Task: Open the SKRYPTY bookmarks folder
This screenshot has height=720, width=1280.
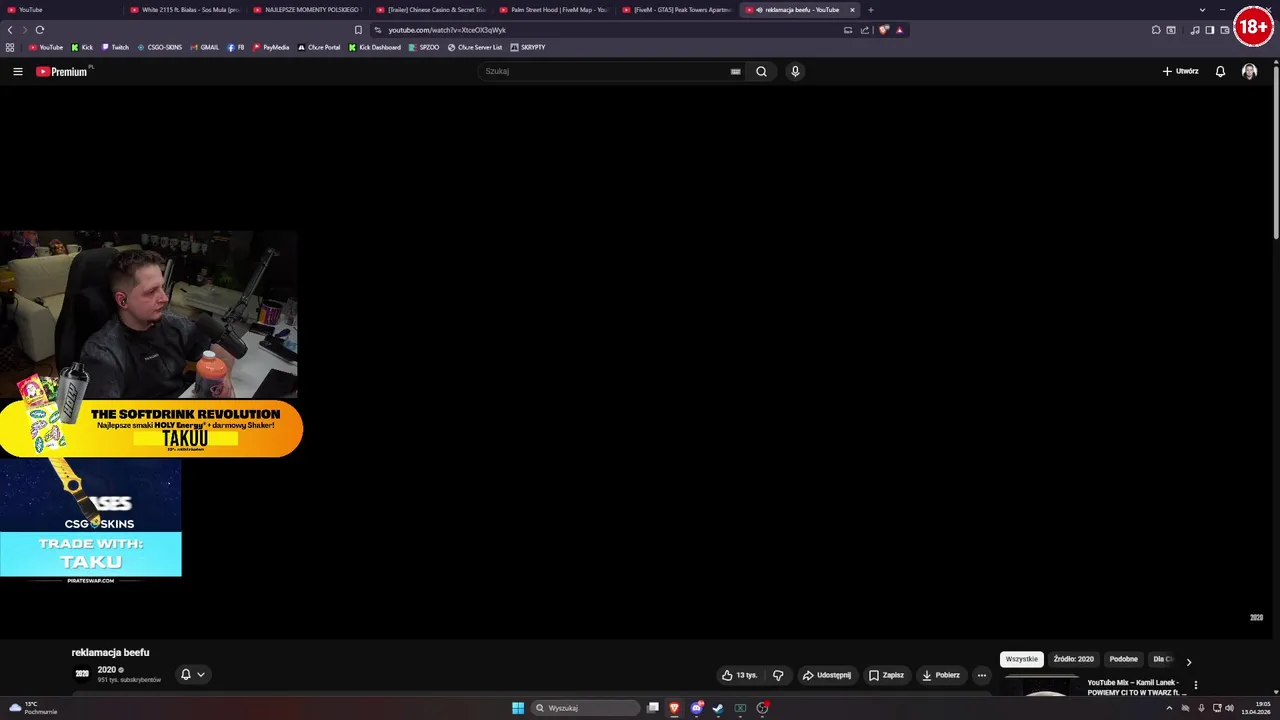Action: click(528, 47)
